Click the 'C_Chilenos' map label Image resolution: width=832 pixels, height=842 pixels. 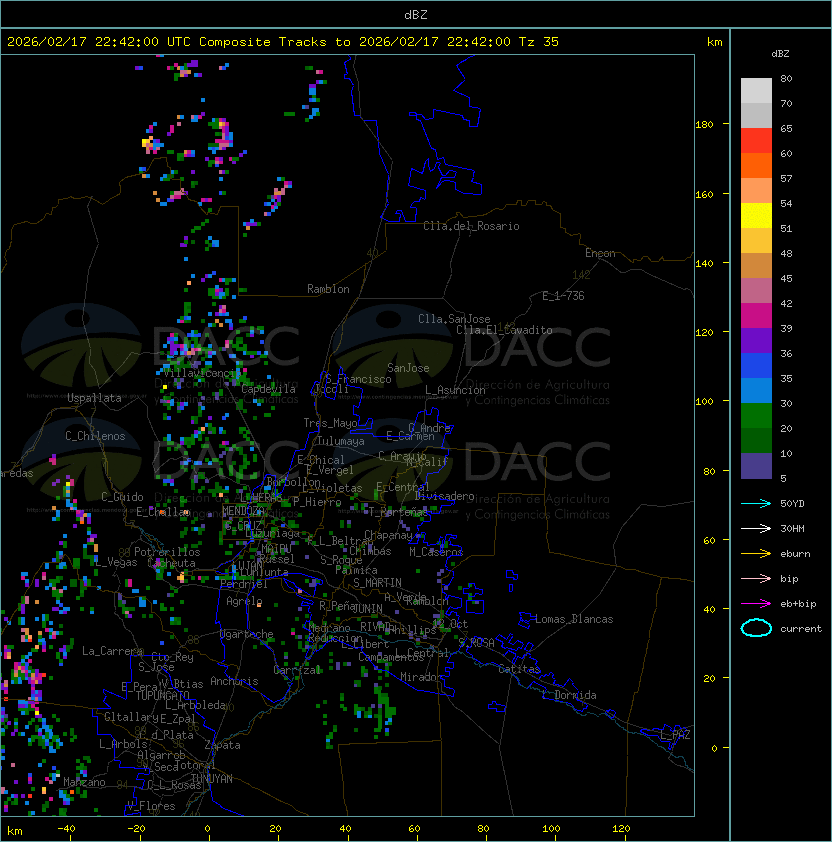point(95,436)
